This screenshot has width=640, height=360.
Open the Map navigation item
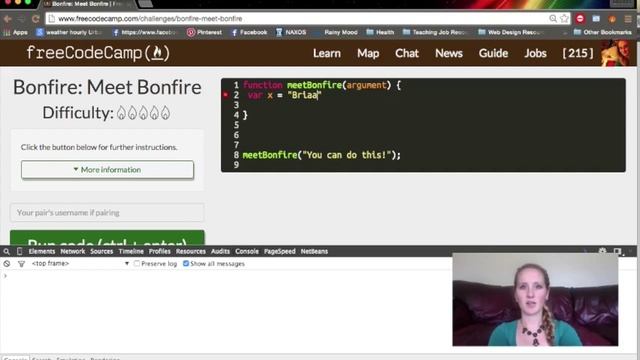[x=368, y=53]
